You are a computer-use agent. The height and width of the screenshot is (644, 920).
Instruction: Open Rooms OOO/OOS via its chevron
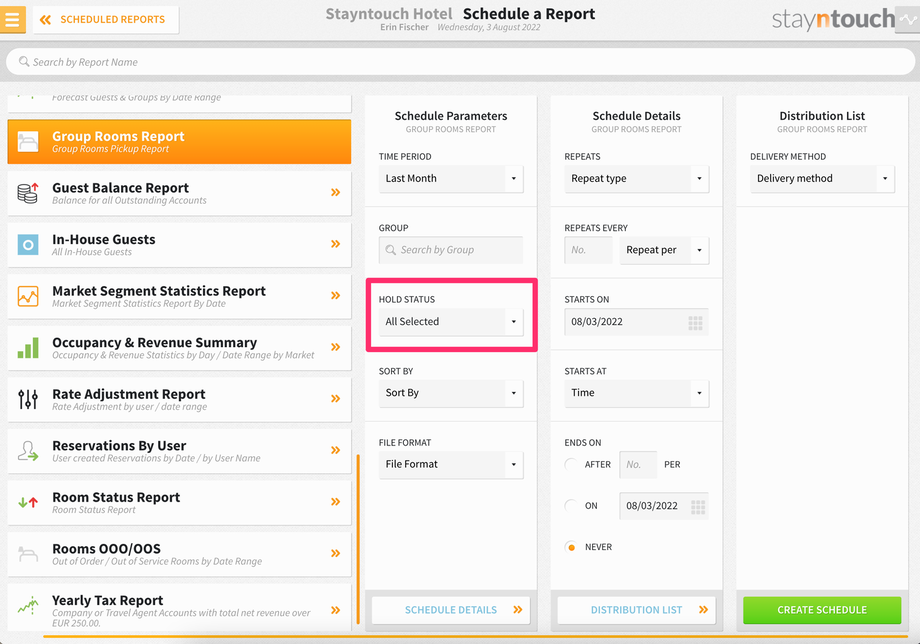coord(335,553)
